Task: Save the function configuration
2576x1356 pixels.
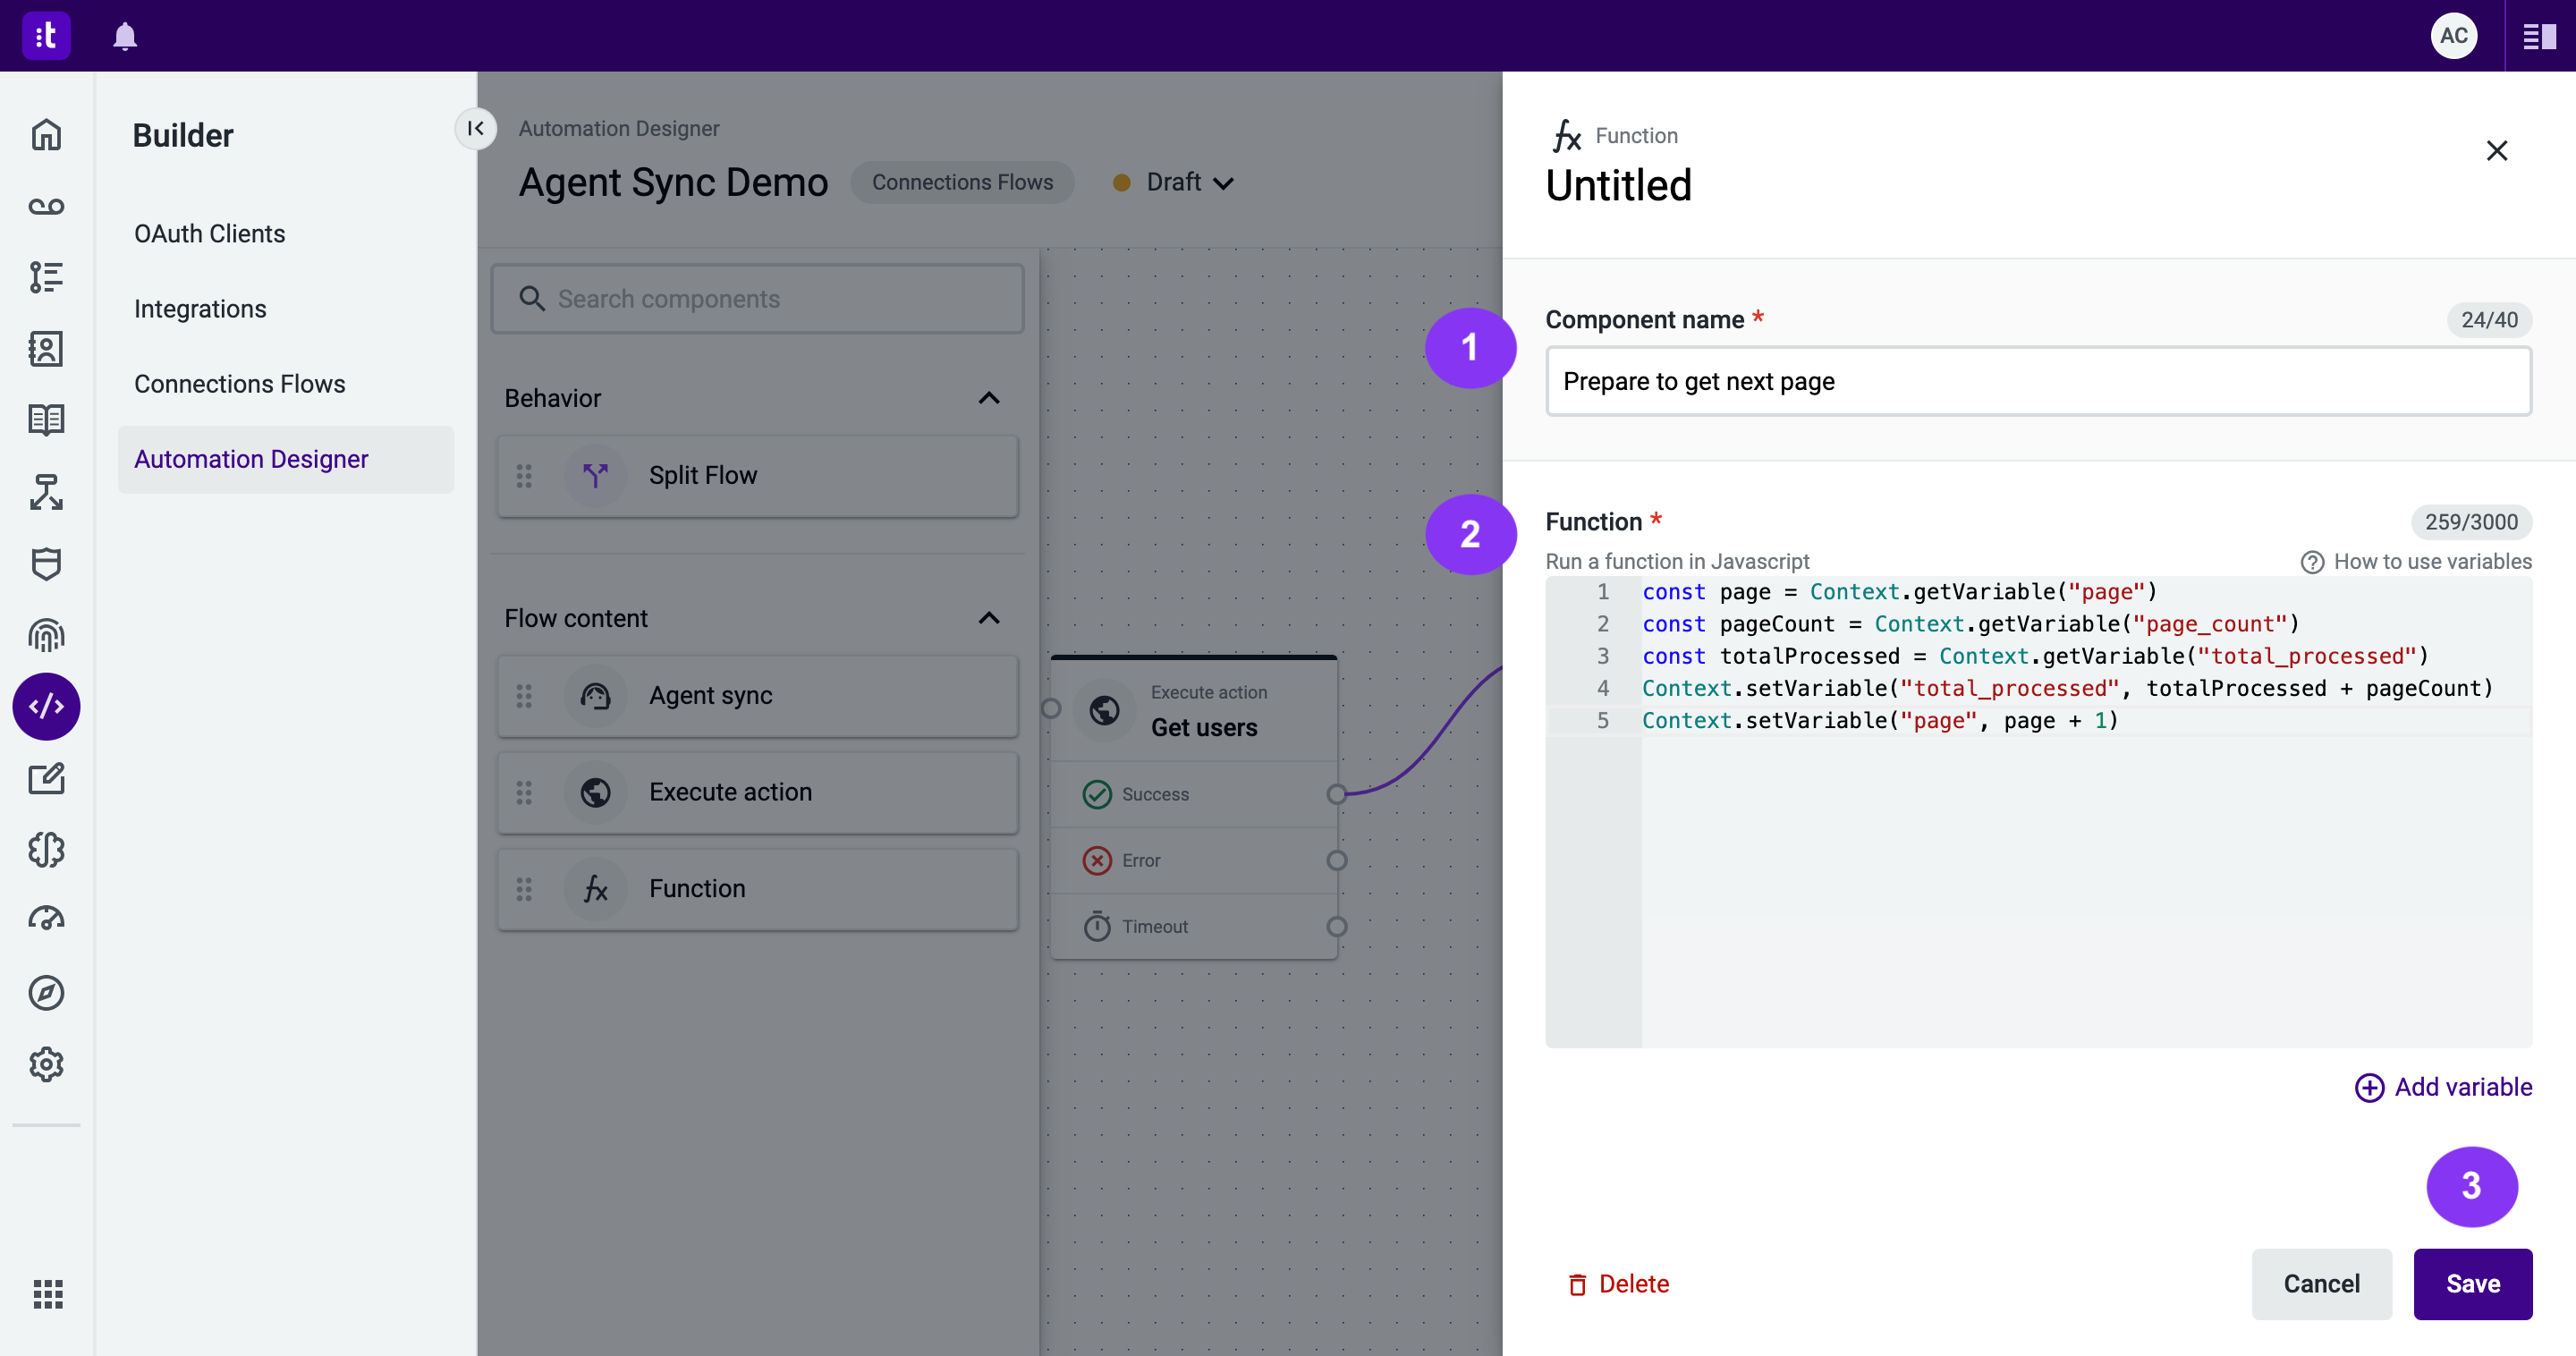Action: [2474, 1283]
